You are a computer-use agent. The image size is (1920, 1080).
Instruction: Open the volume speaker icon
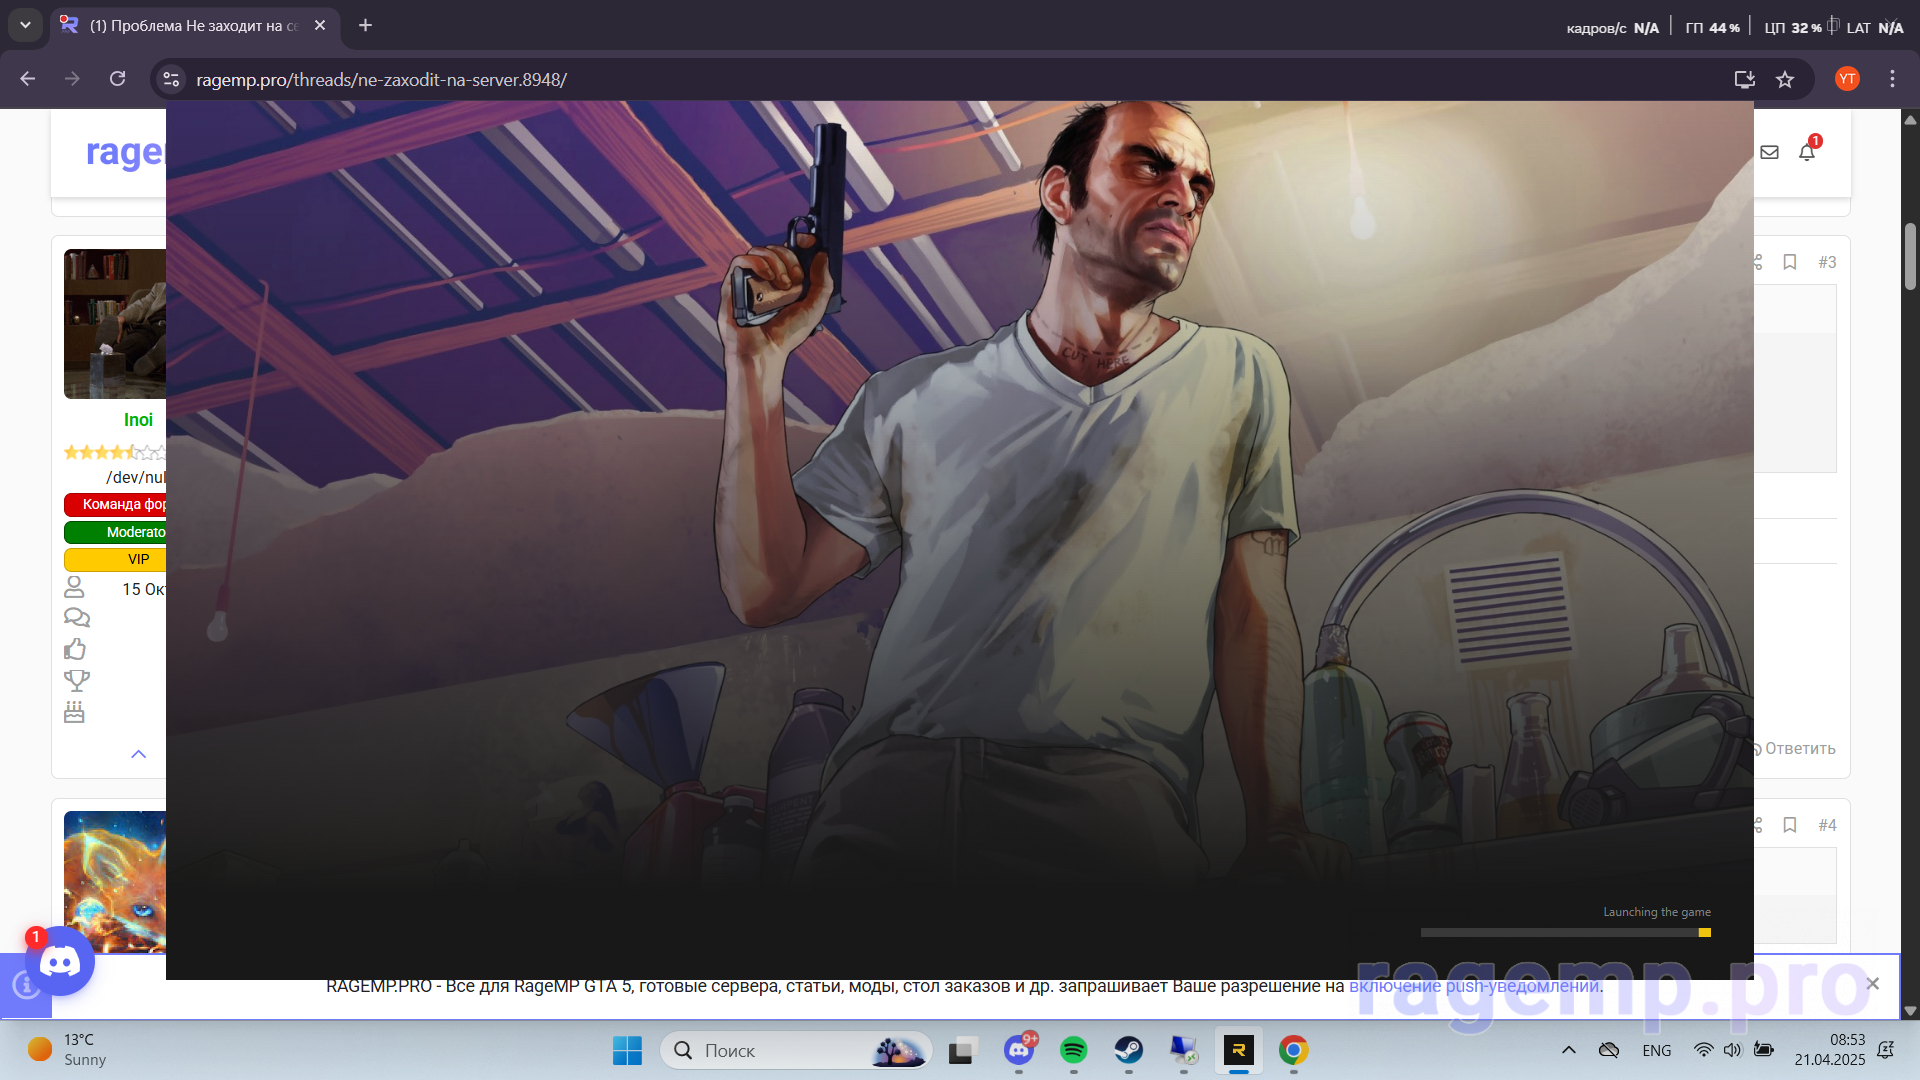(1732, 1050)
